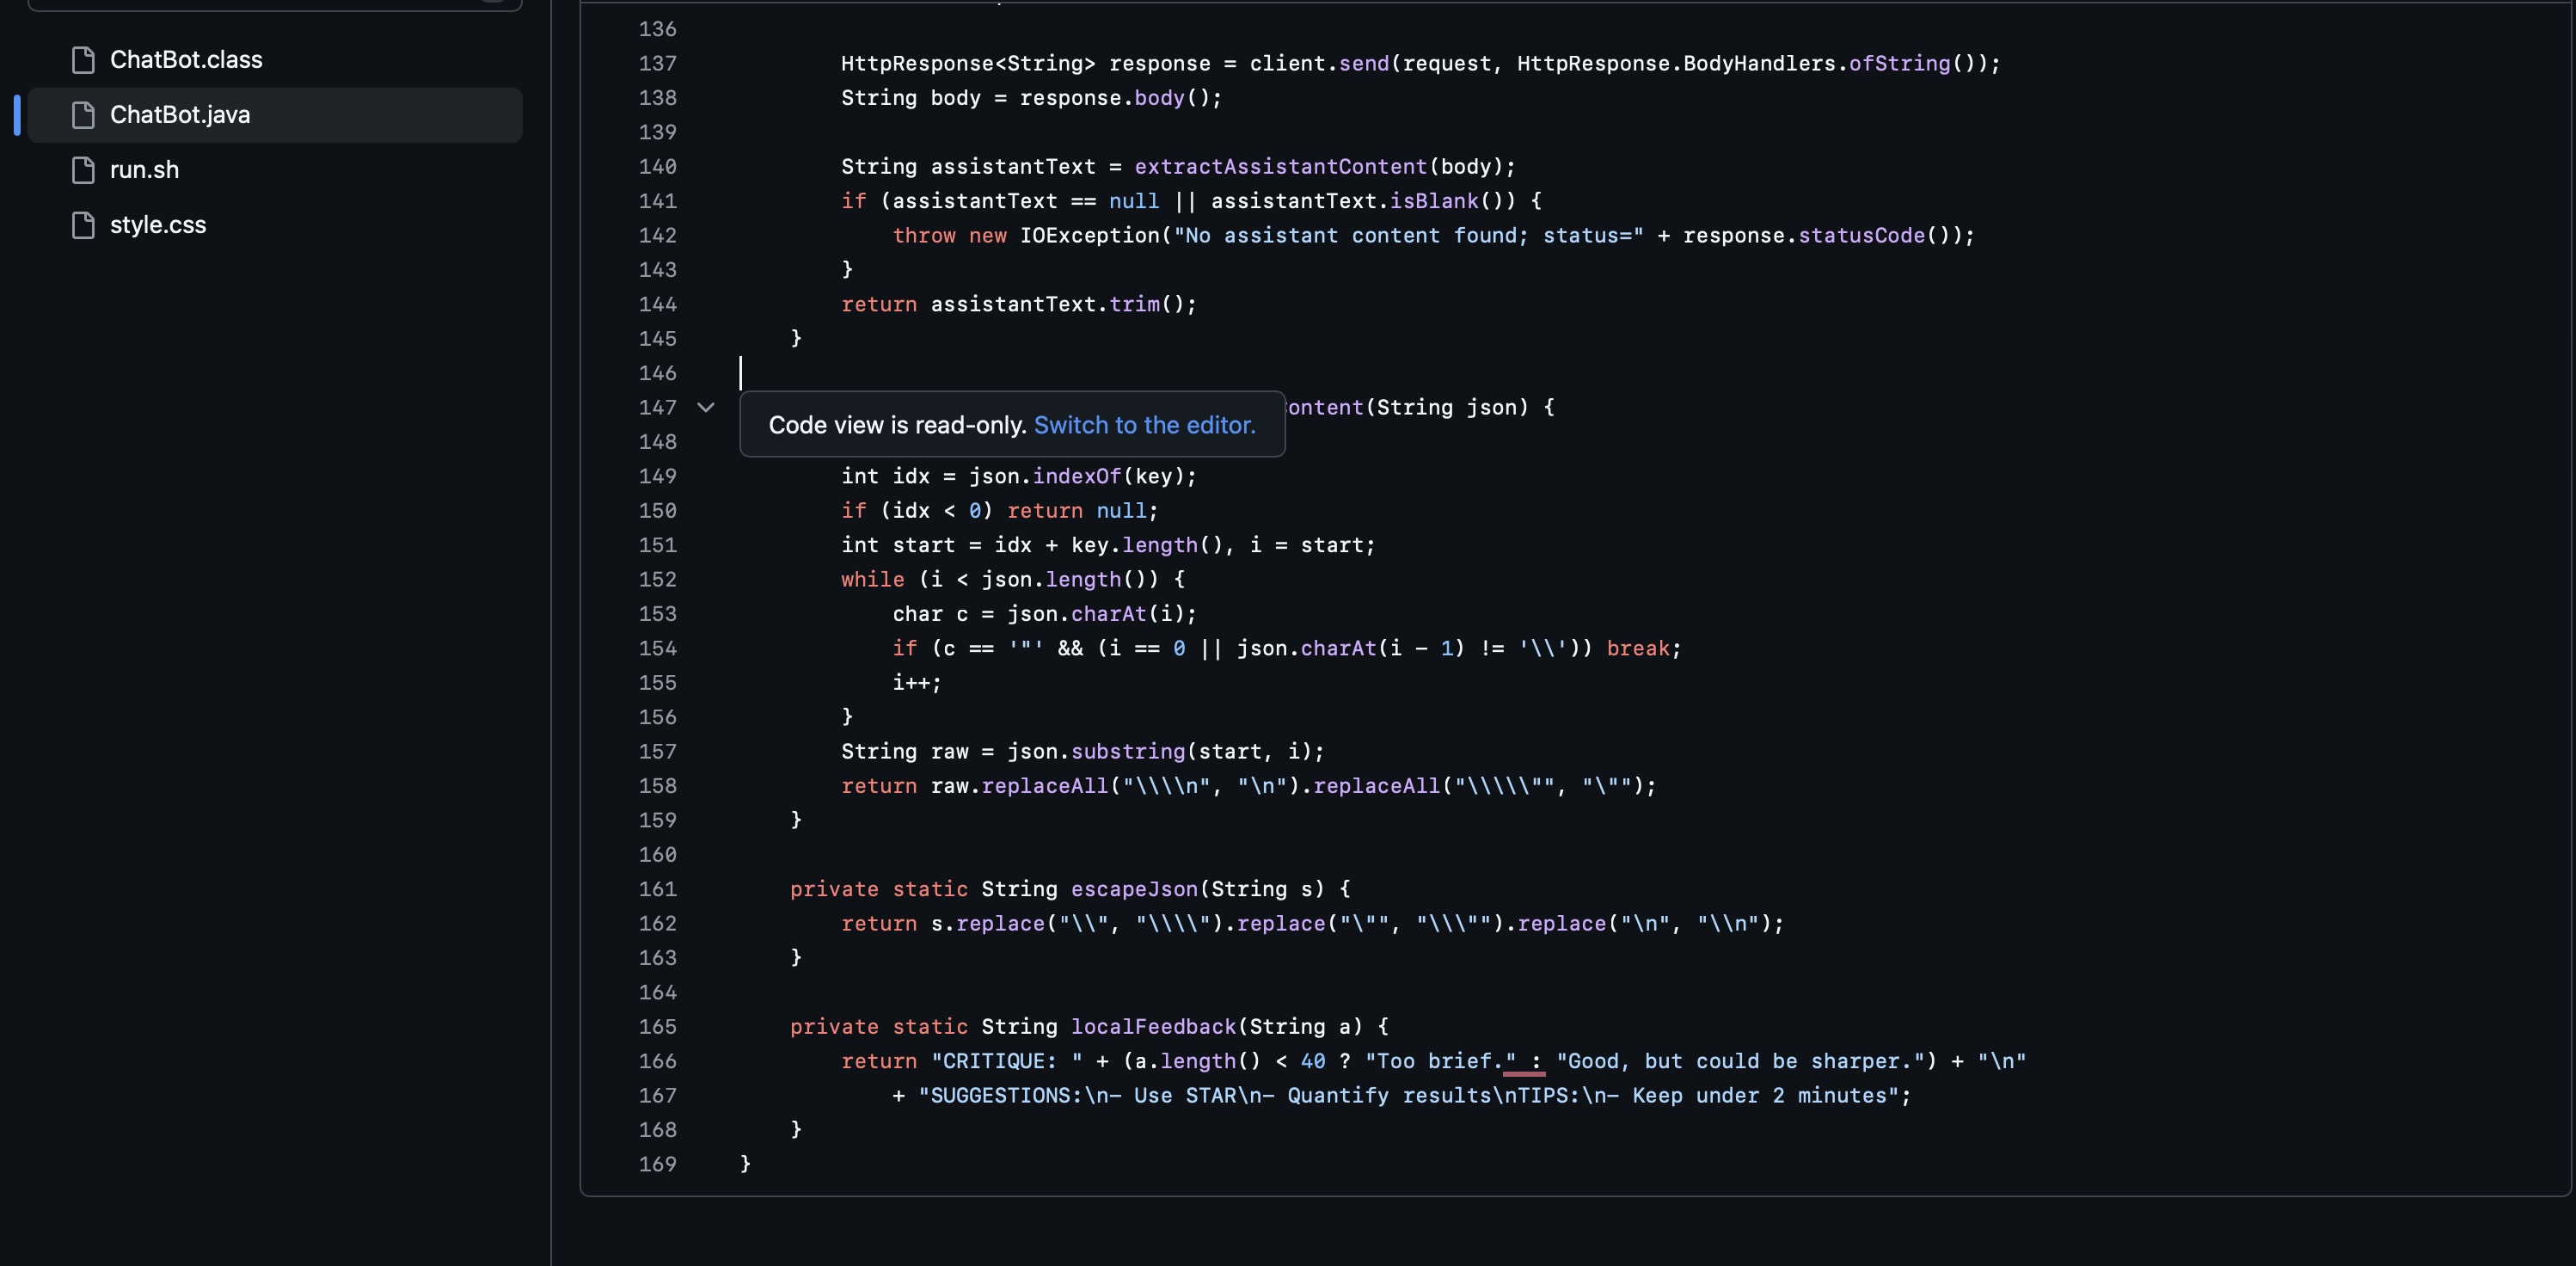Open ChatBot.class in the file tree
Screen dimensions: 2576x1266
[x=186, y=60]
